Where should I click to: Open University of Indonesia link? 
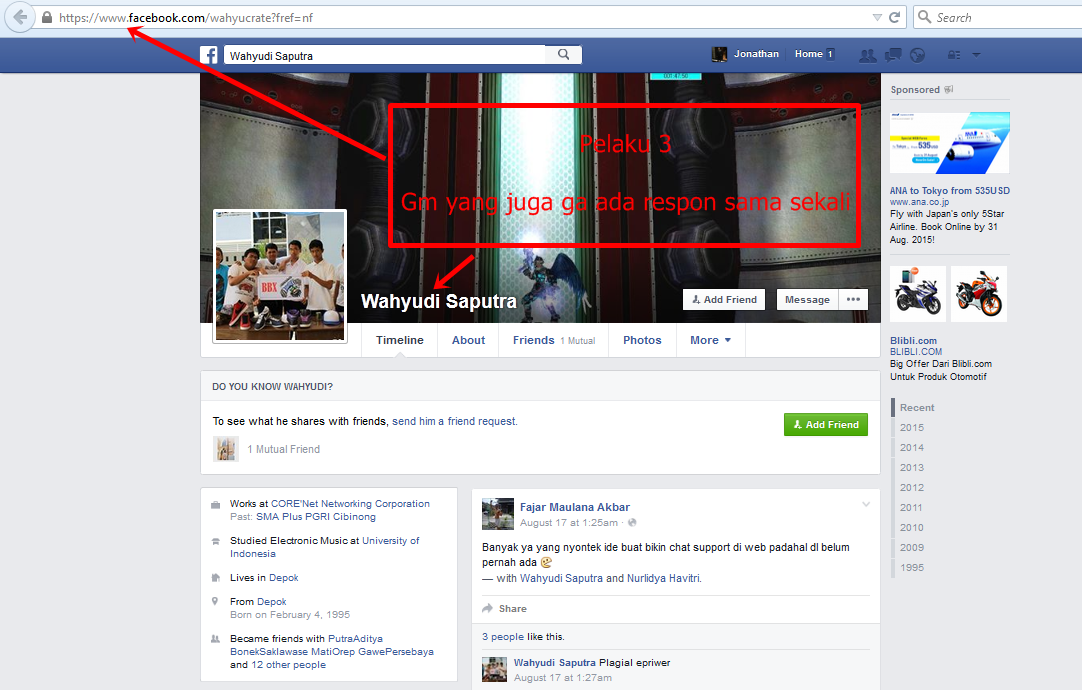[x=324, y=547]
